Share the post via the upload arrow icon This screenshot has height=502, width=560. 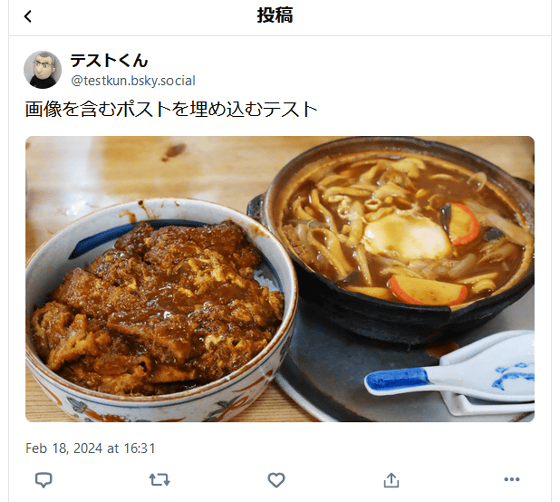[x=391, y=480]
